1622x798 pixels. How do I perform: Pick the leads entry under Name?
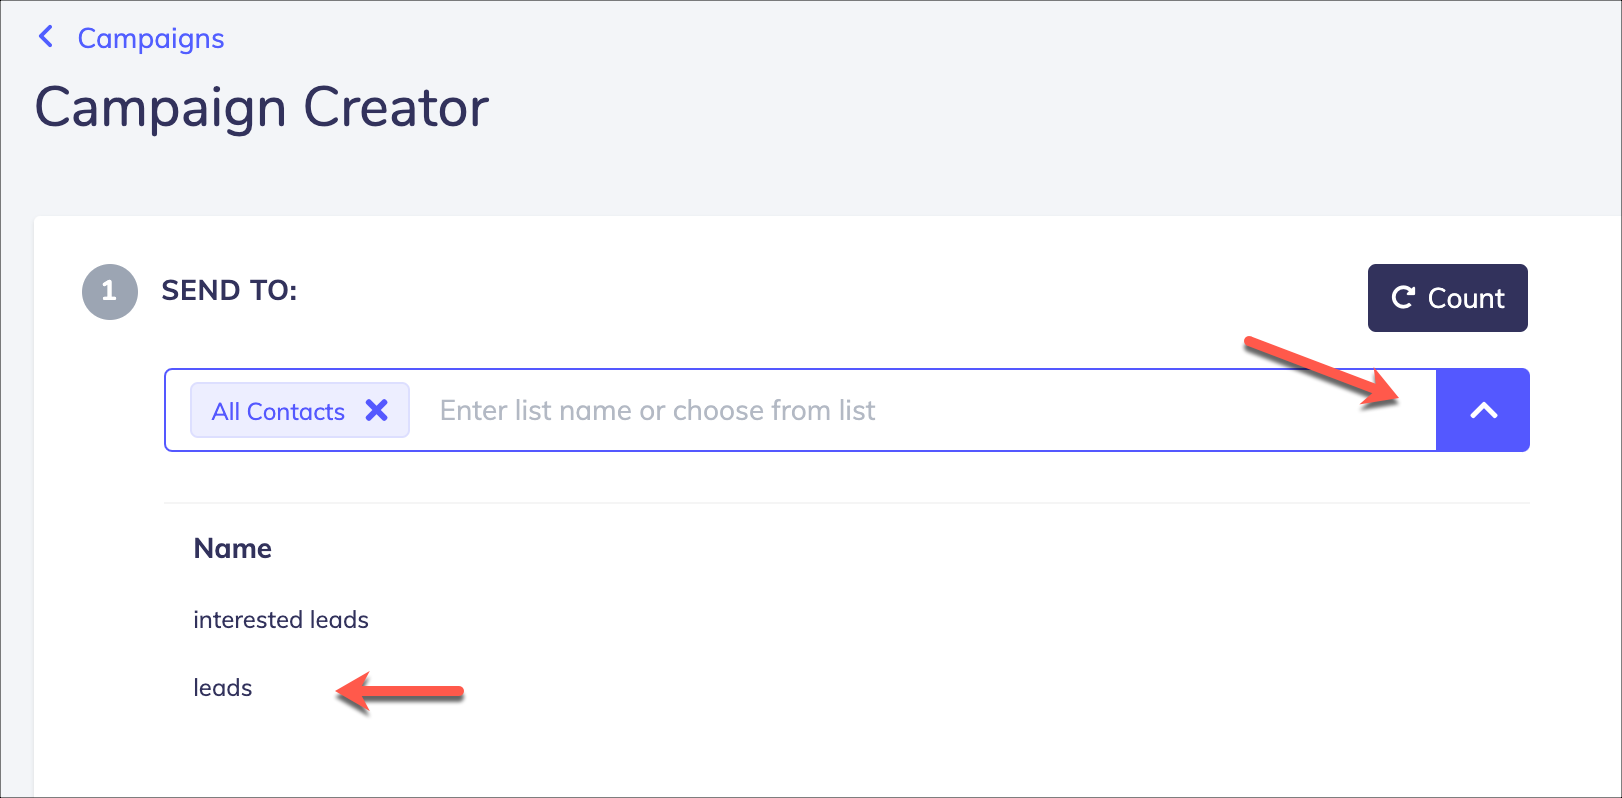[x=223, y=688]
